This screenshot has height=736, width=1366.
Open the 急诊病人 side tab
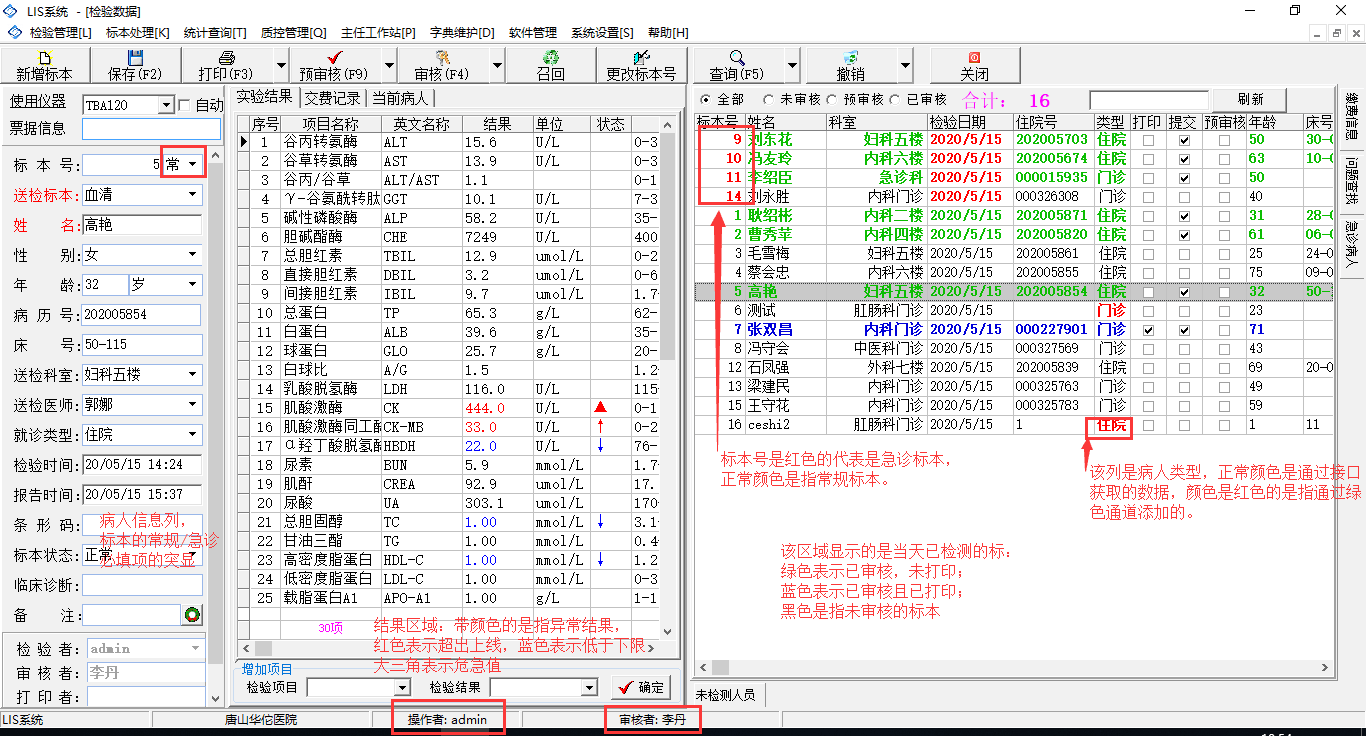(x=1351, y=246)
